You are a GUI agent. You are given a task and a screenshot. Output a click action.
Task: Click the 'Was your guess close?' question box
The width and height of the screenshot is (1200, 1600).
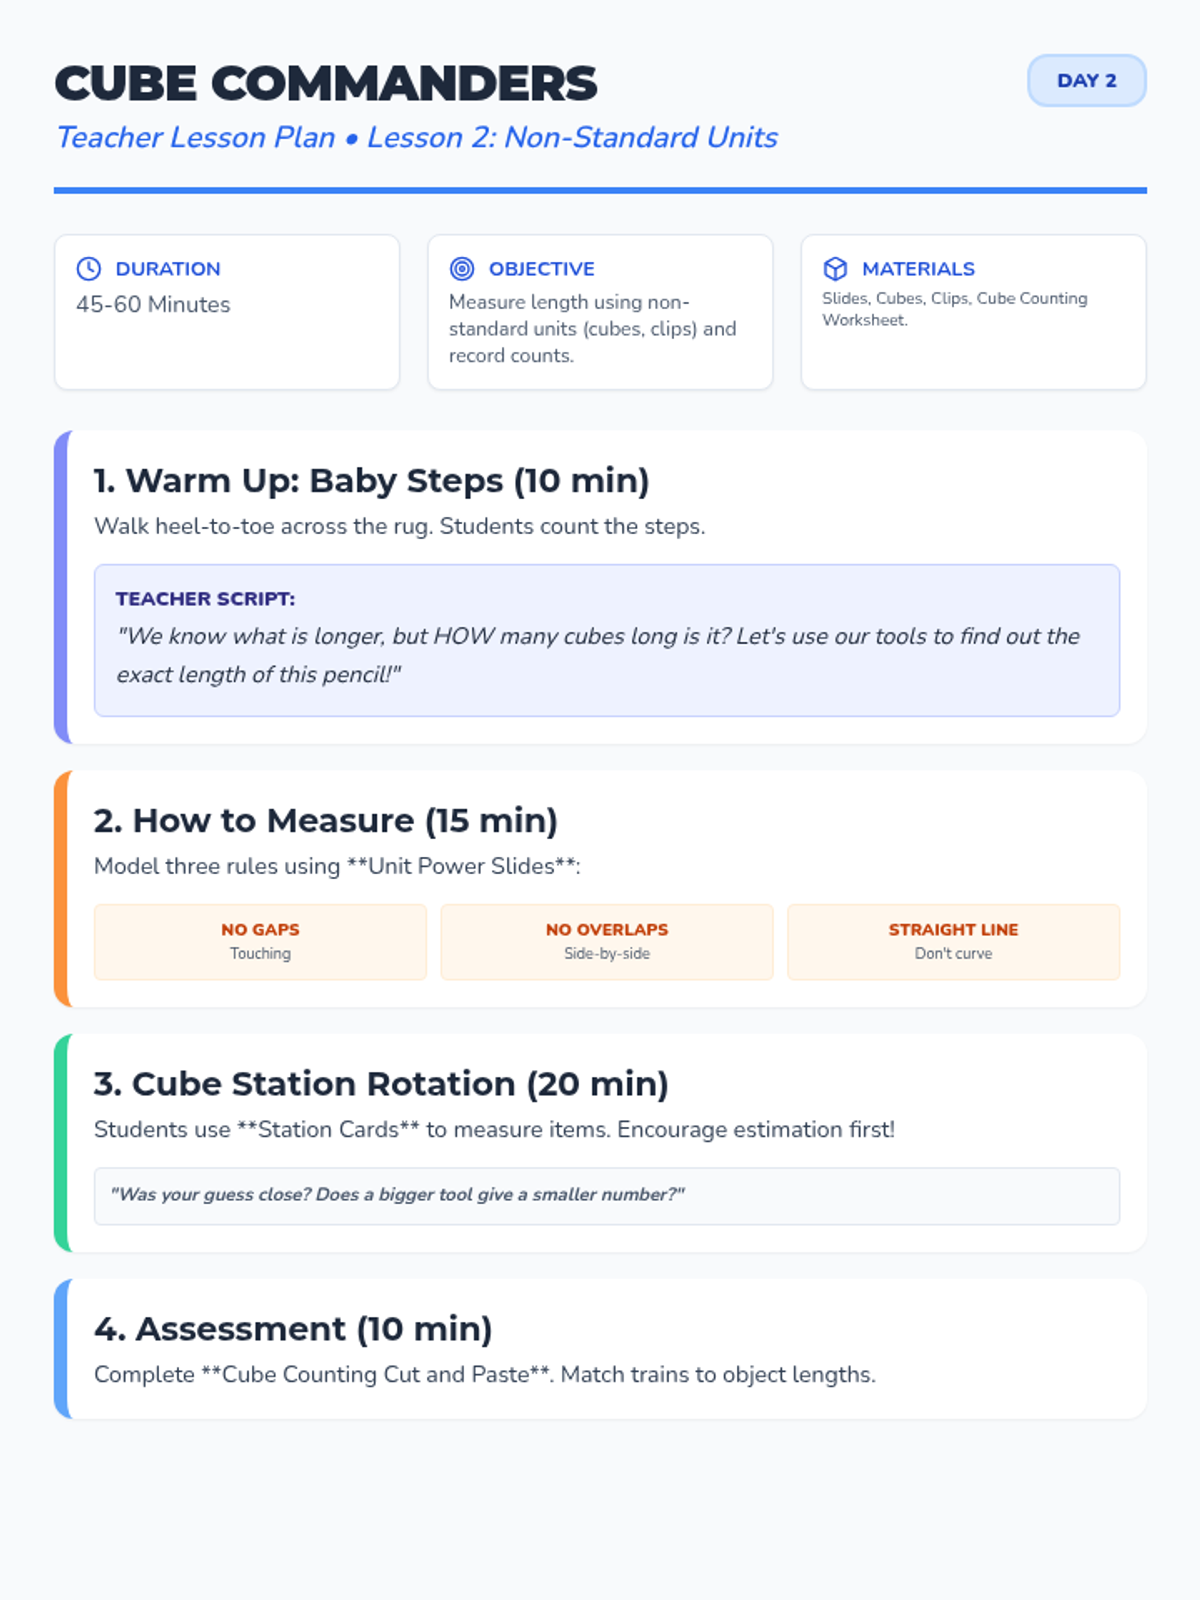coord(606,1195)
